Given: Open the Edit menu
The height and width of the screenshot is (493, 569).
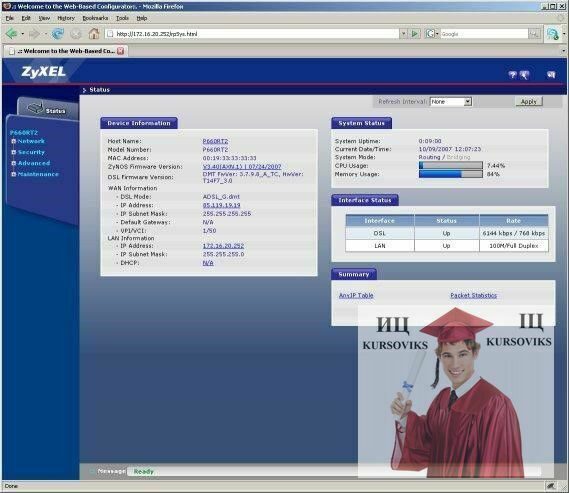Looking at the screenshot, I should point(26,18).
